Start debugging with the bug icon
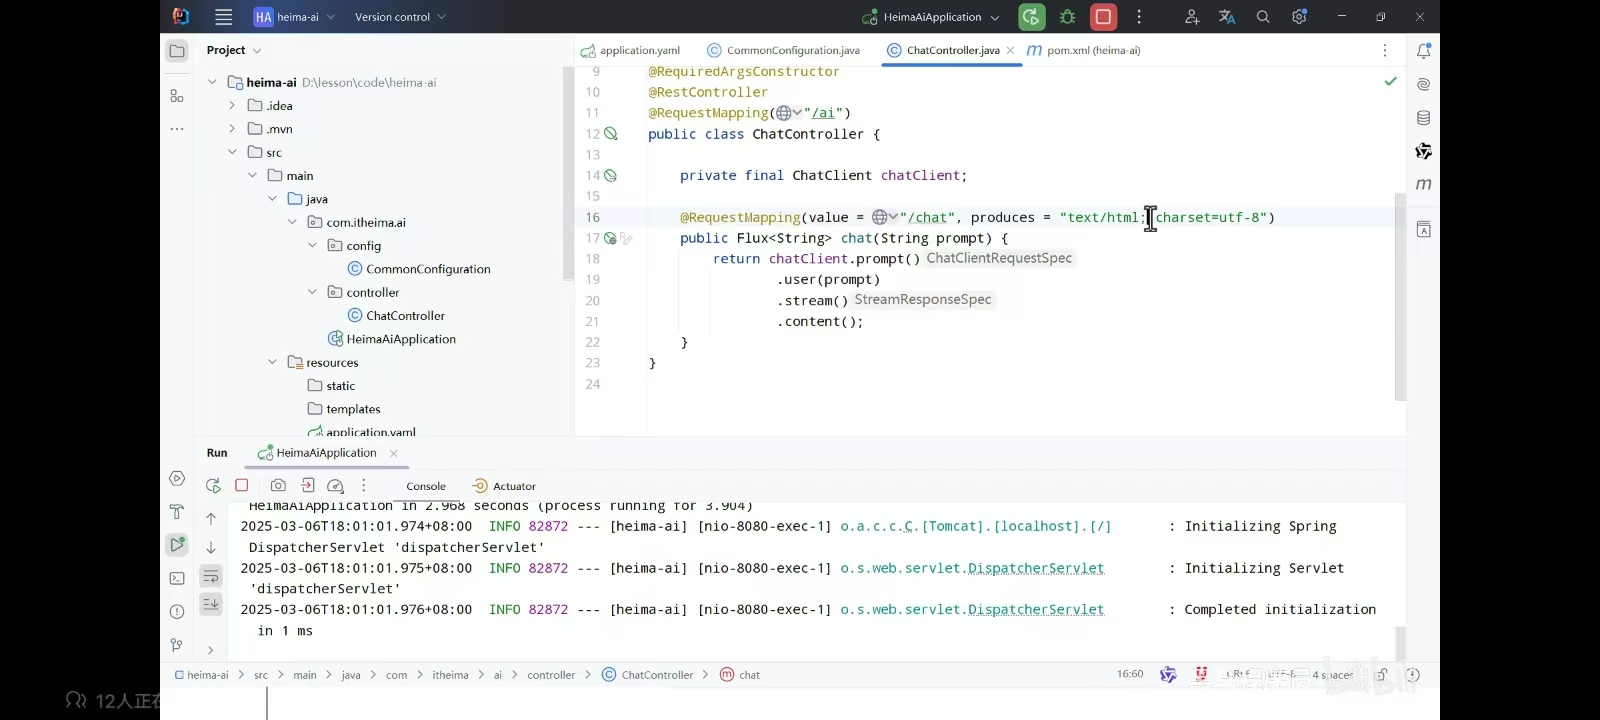 (x=1067, y=17)
